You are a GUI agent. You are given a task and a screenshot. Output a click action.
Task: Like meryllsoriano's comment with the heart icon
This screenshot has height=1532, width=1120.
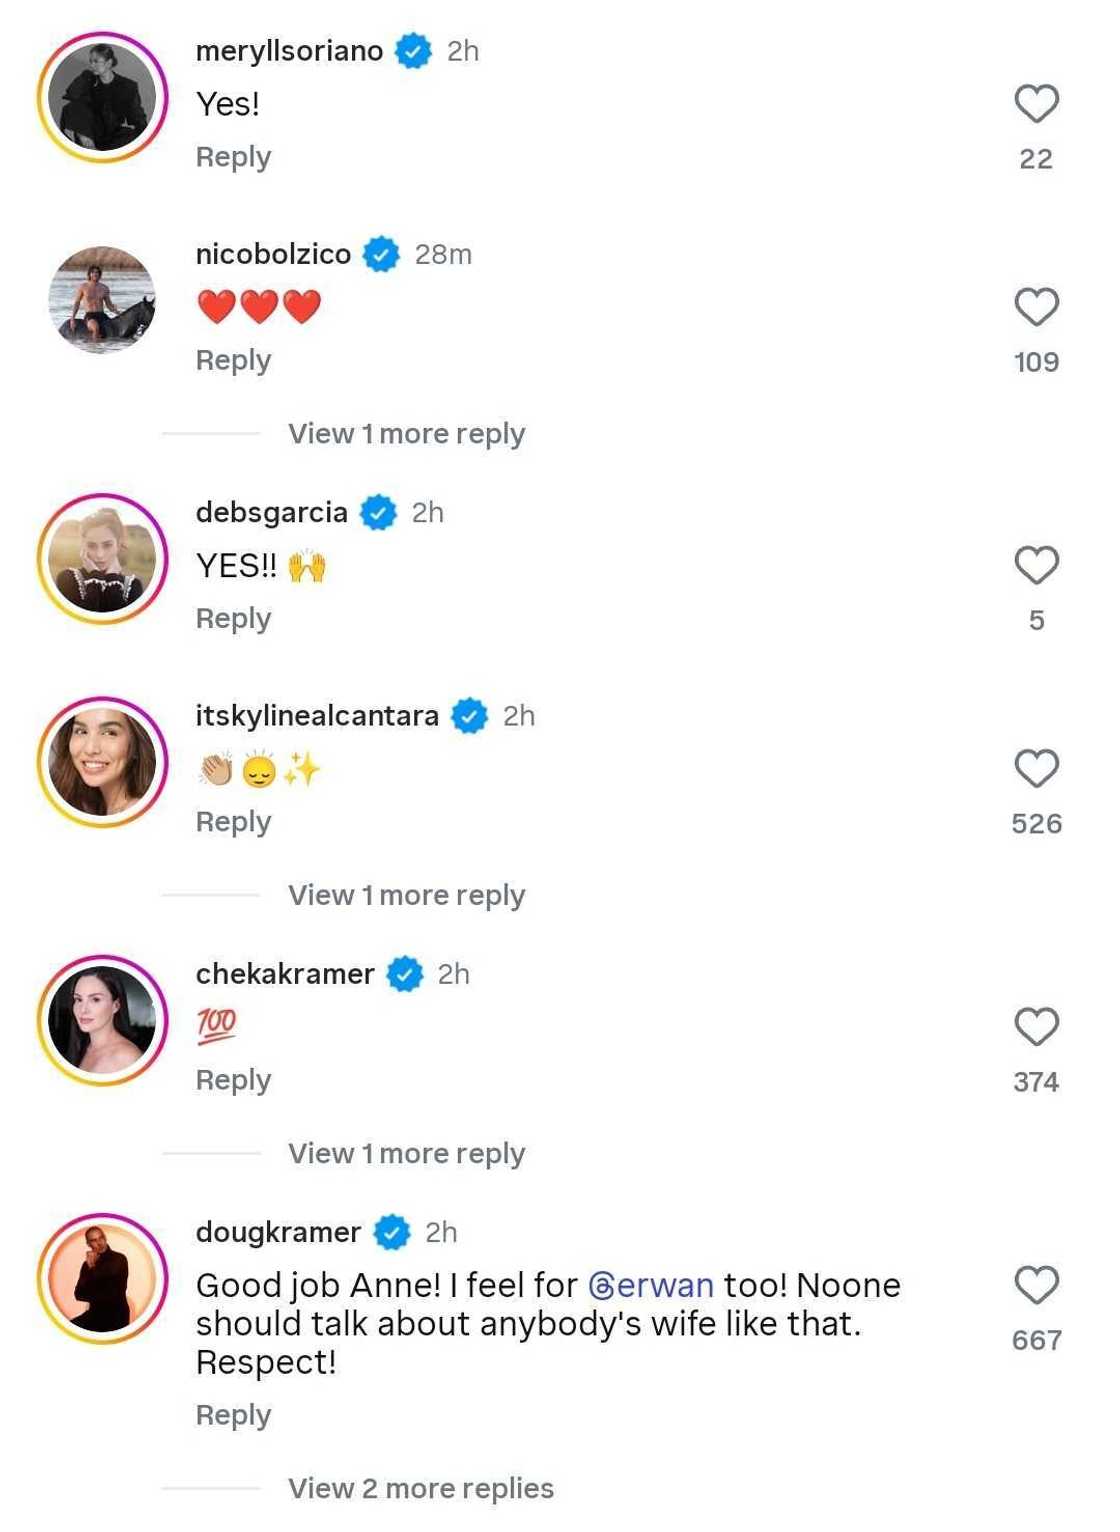[1038, 100]
